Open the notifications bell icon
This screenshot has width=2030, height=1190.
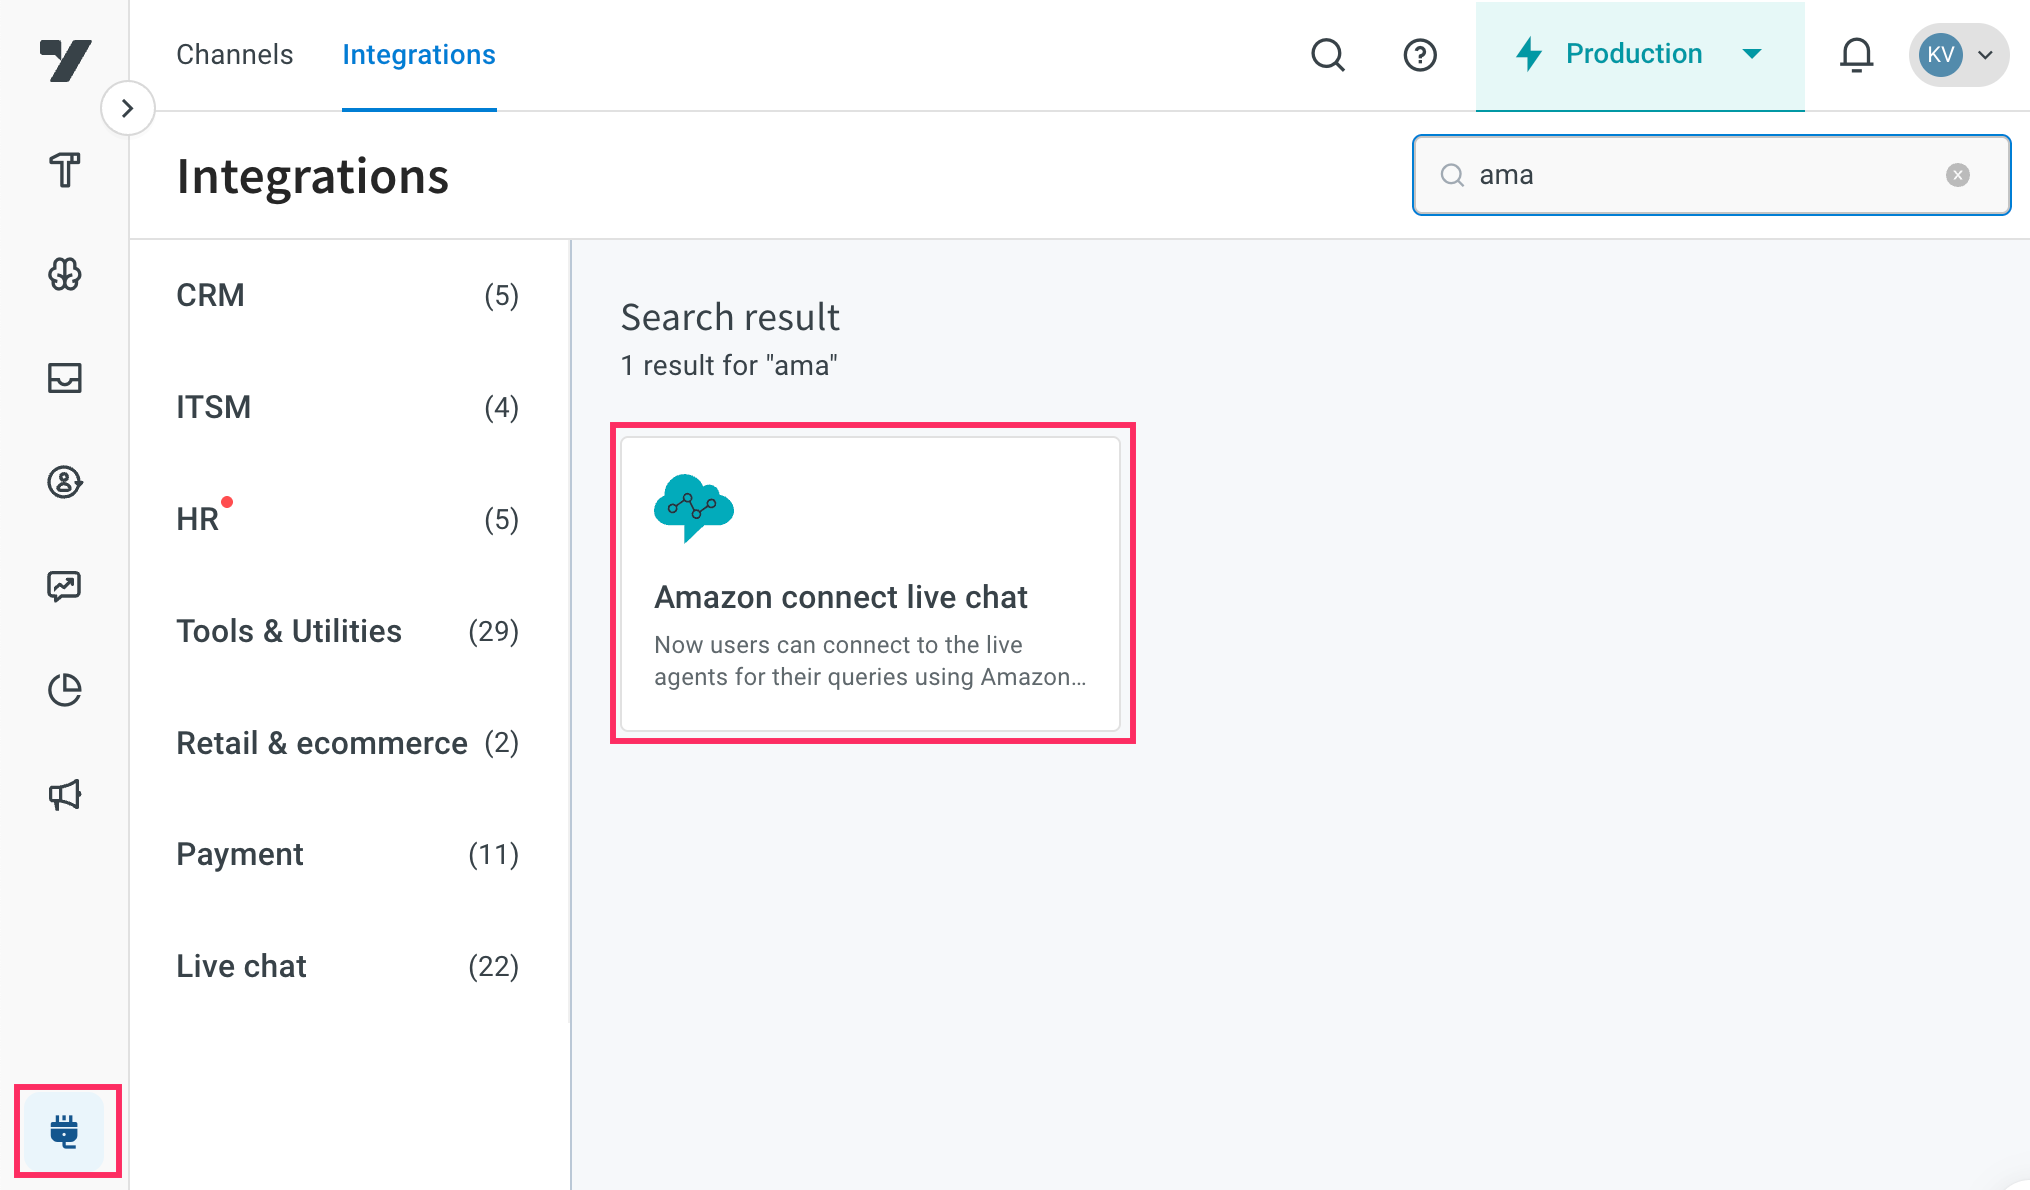click(1856, 55)
